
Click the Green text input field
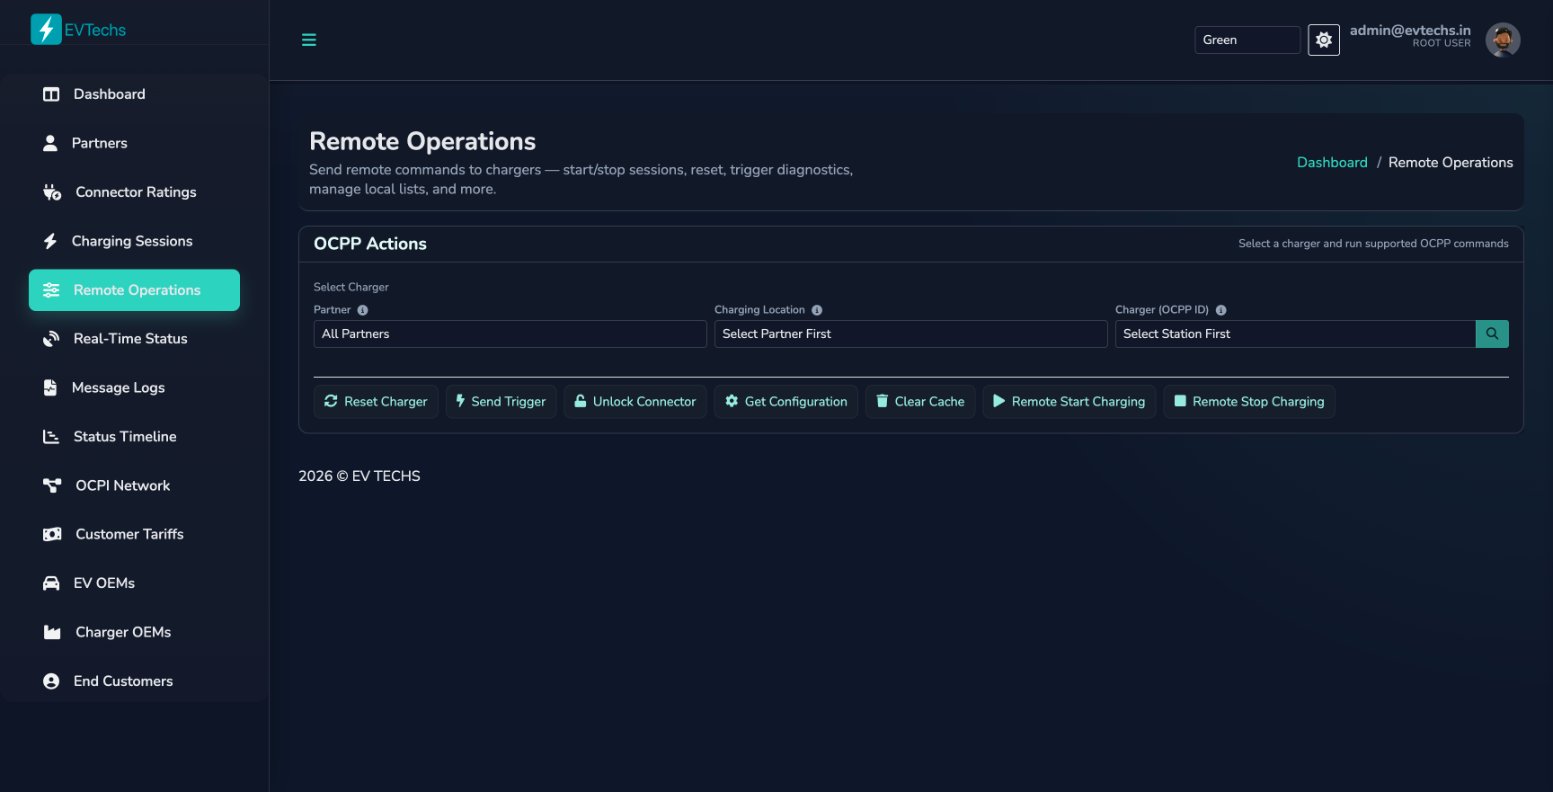(x=1247, y=39)
